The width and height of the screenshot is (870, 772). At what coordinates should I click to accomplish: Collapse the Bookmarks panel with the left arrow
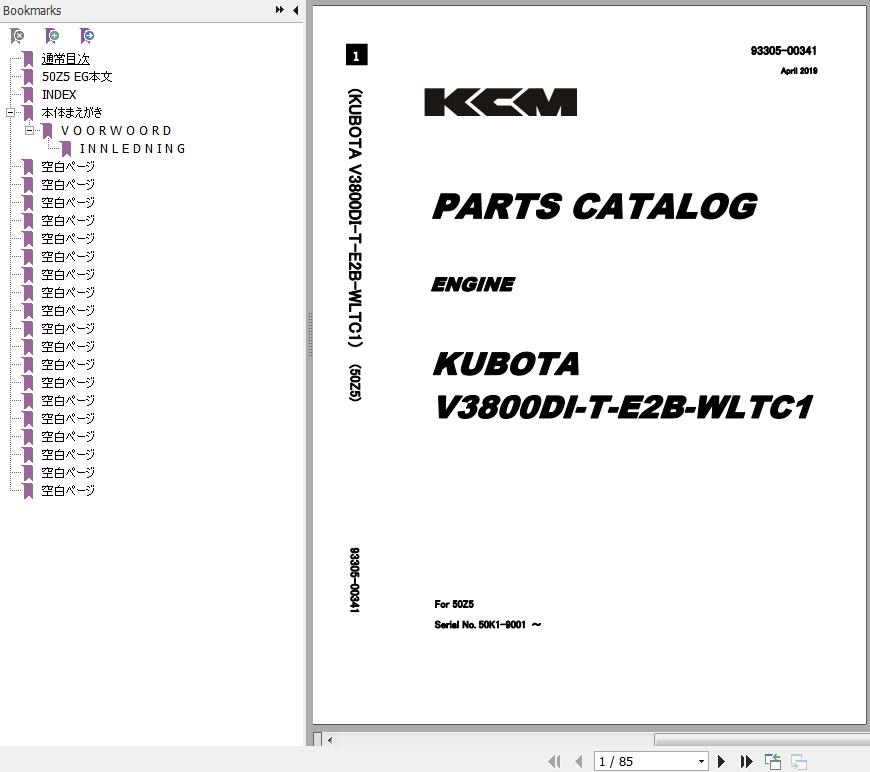[x=295, y=10]
